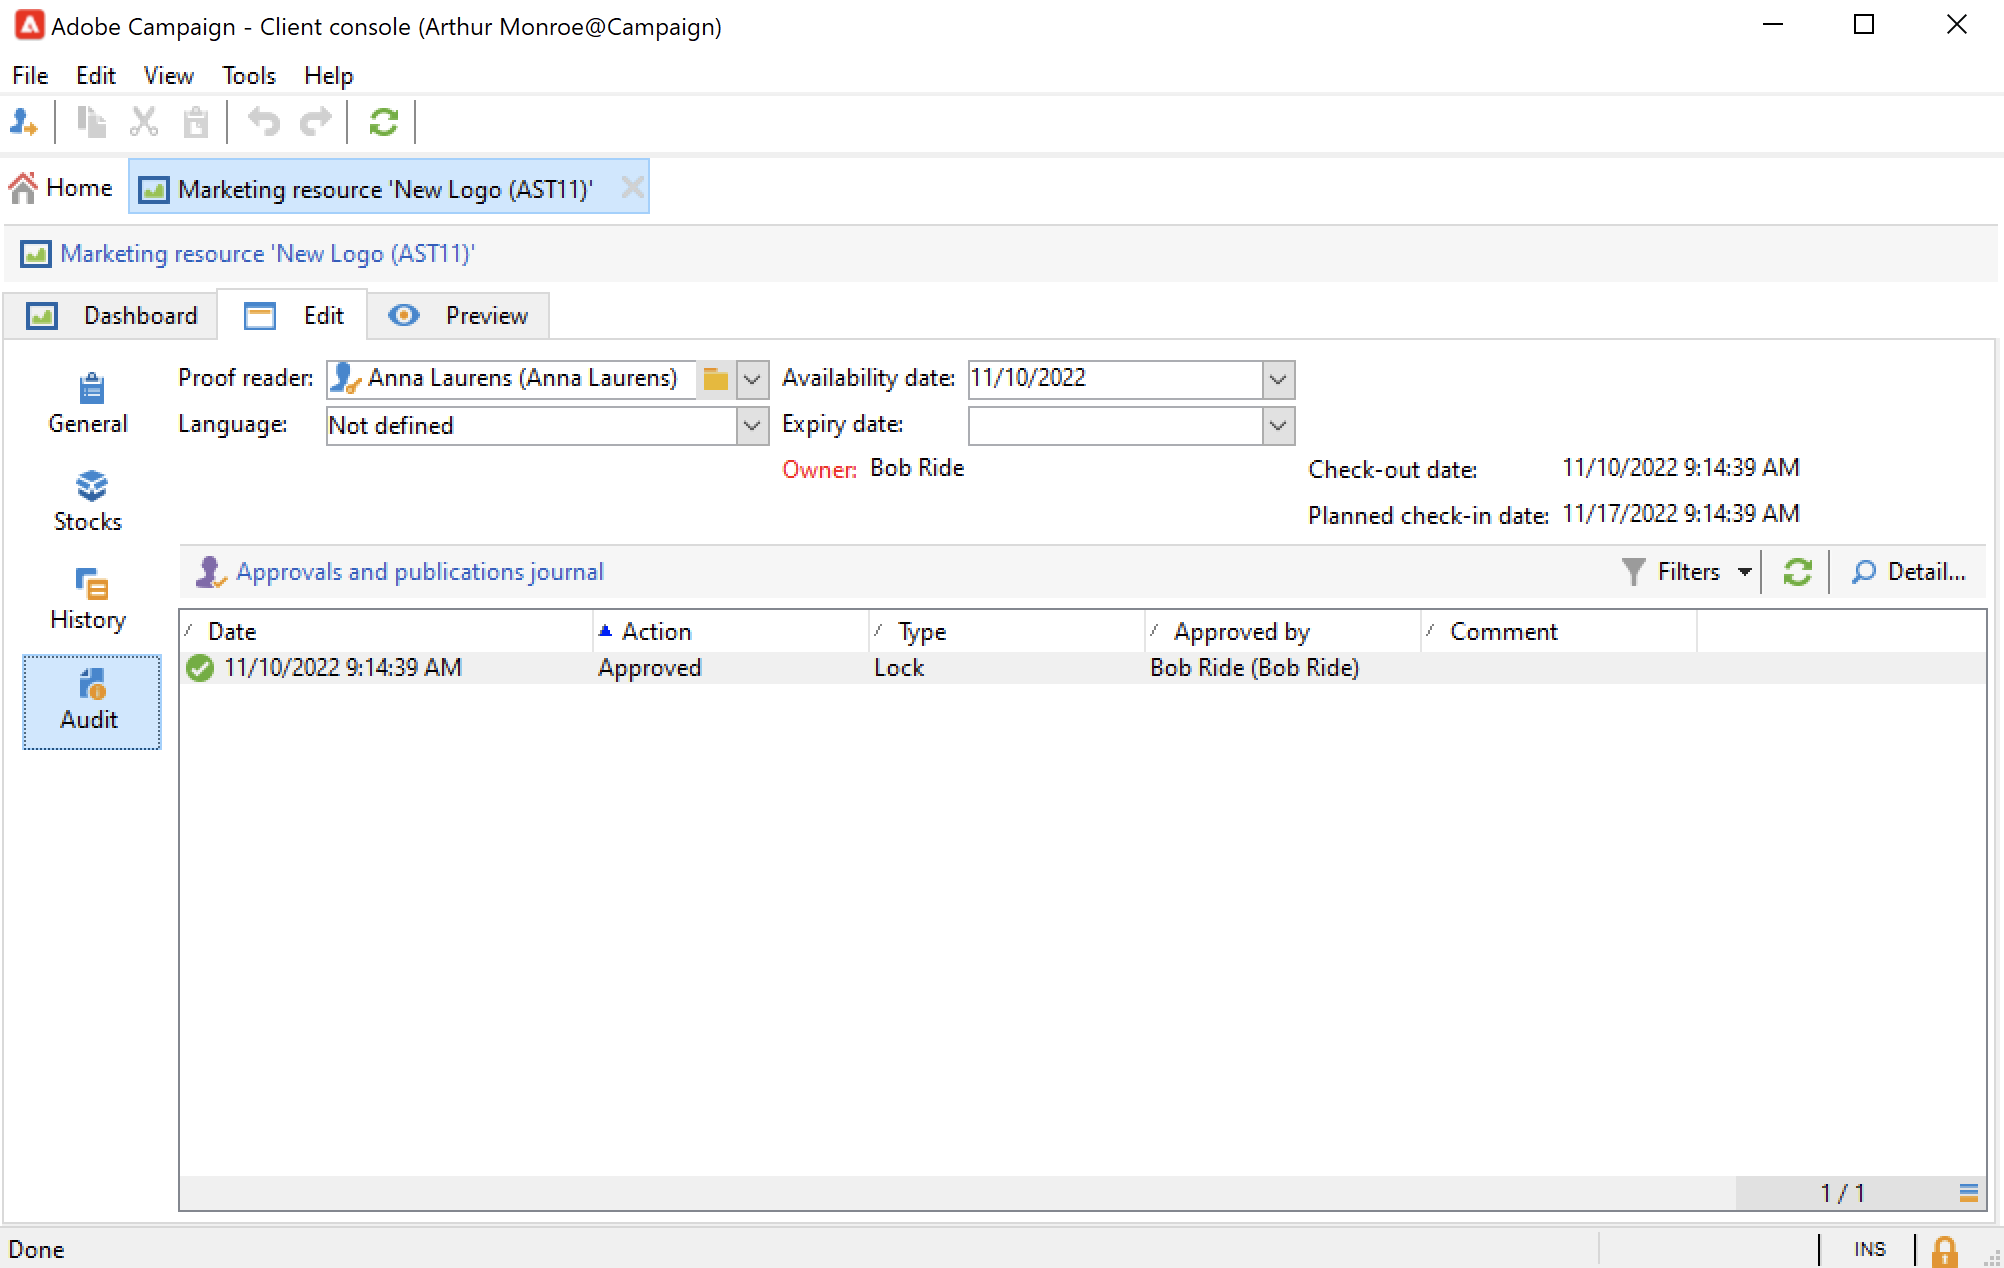Click the undo toolbar icon

click(264, 122)
